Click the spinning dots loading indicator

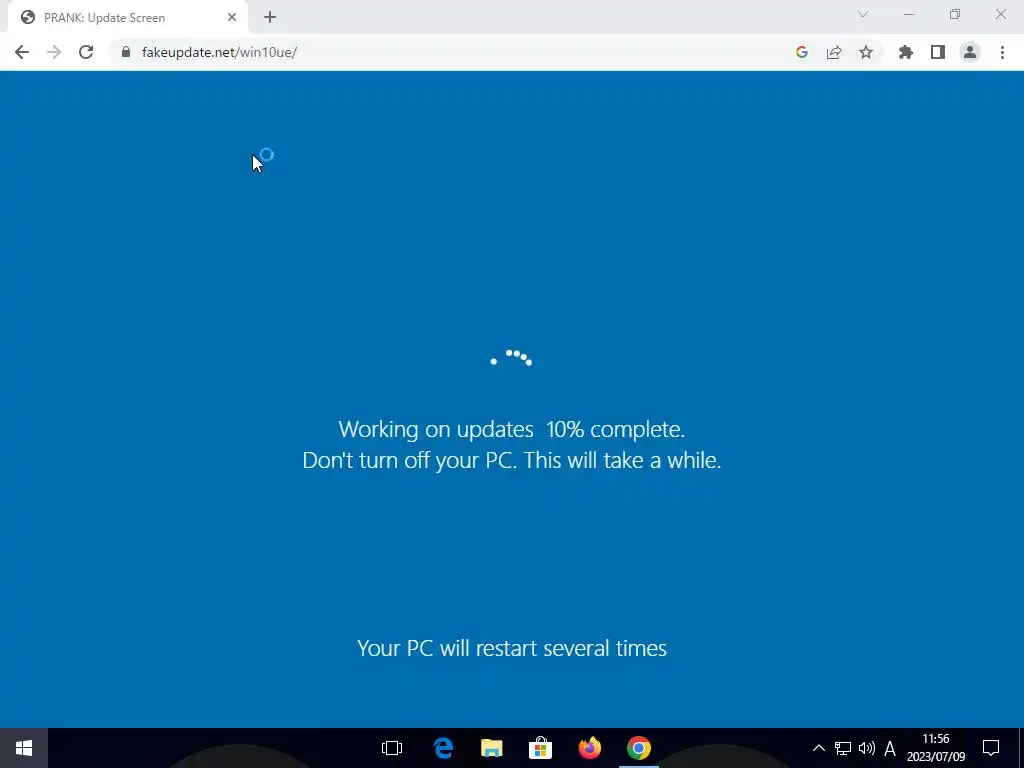(511, 358)
